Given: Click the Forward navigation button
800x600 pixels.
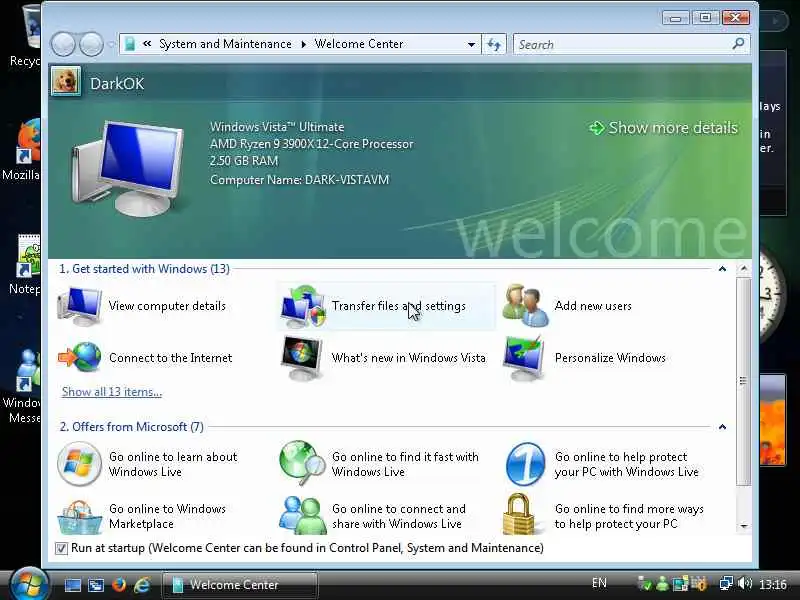Looking at the screenshot, I should [x=92, y=44].
